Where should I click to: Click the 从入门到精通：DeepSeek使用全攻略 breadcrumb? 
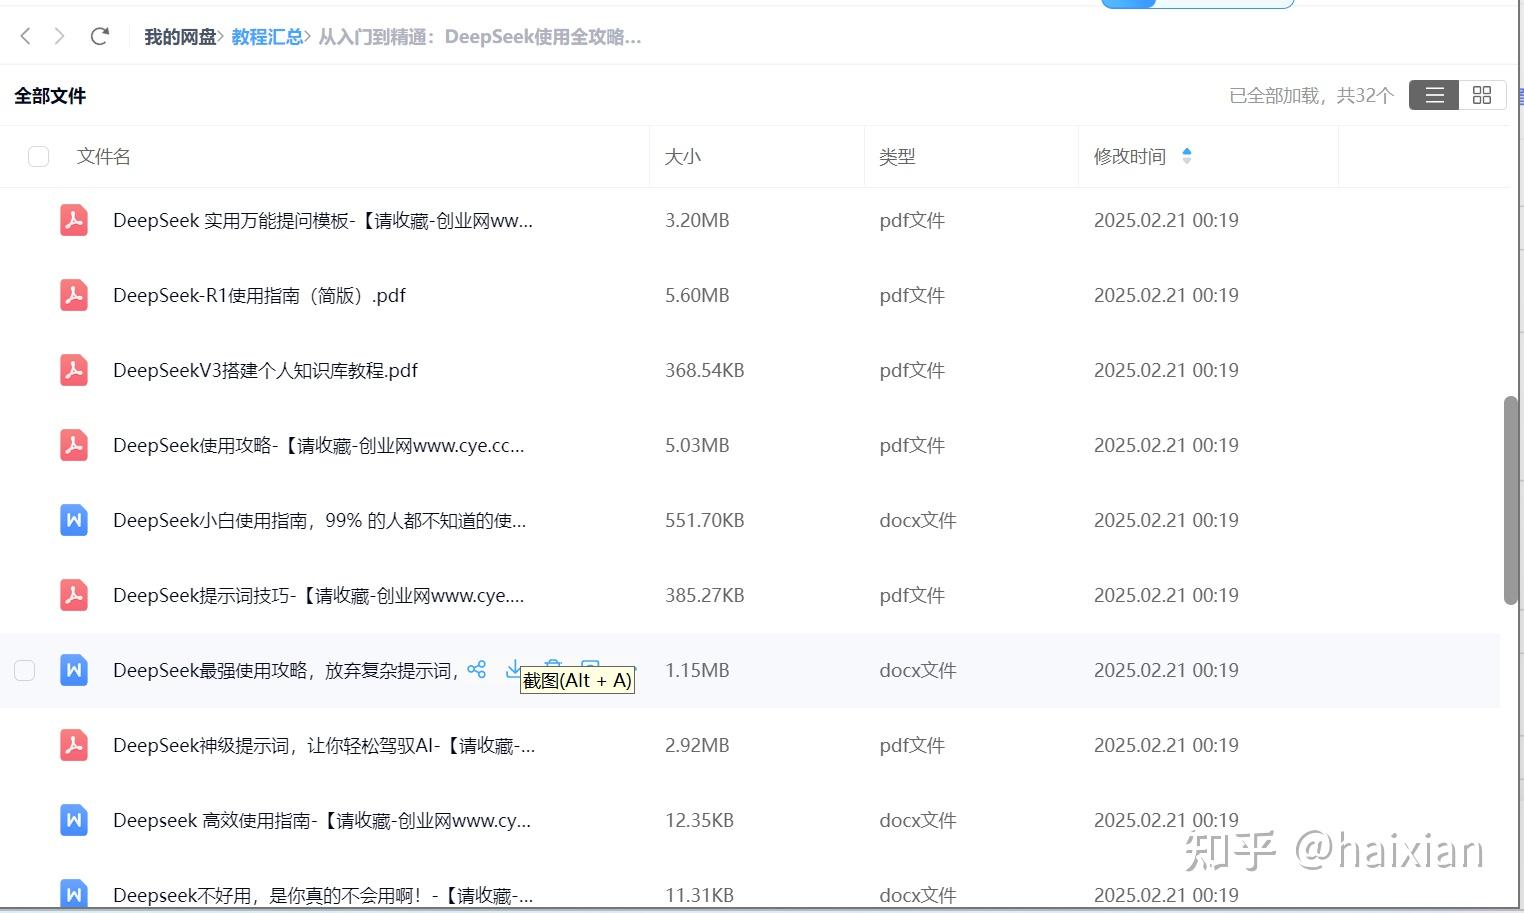click(480, 37)
